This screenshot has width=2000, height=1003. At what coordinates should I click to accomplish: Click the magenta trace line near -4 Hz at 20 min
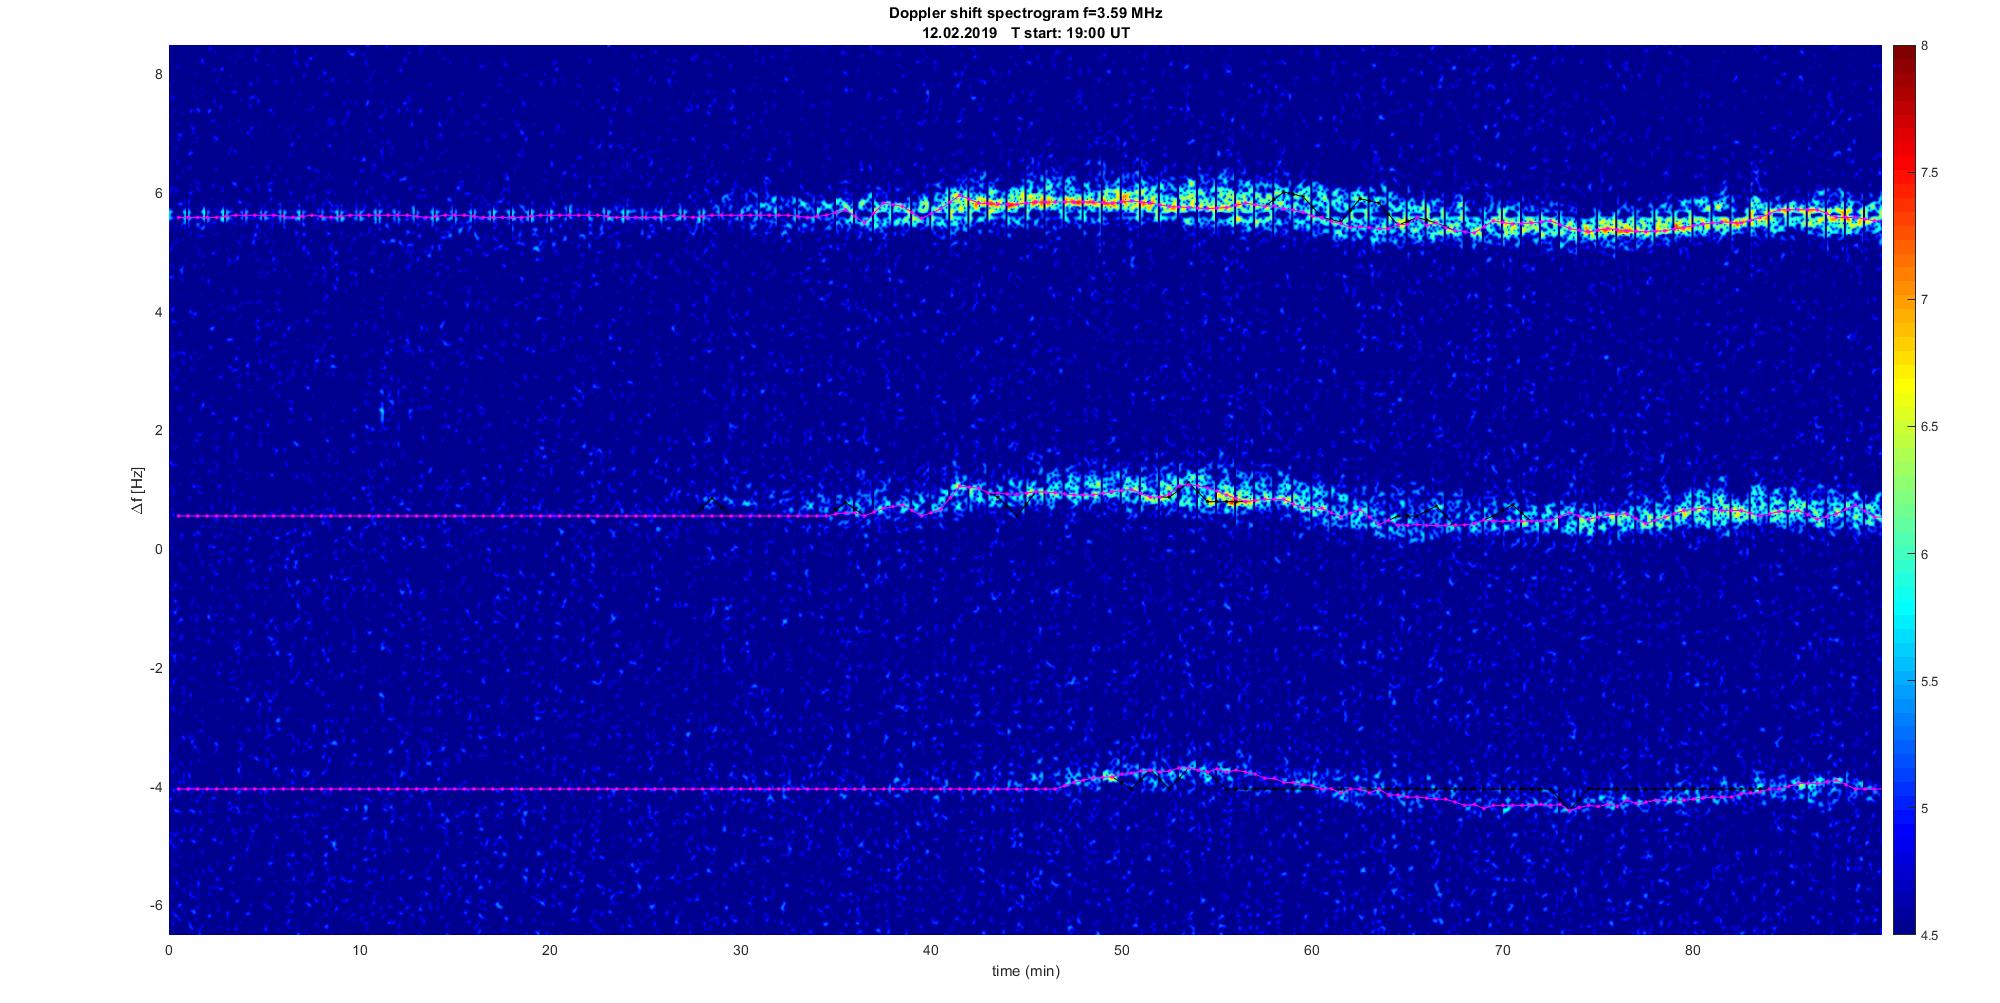point(550,789)
